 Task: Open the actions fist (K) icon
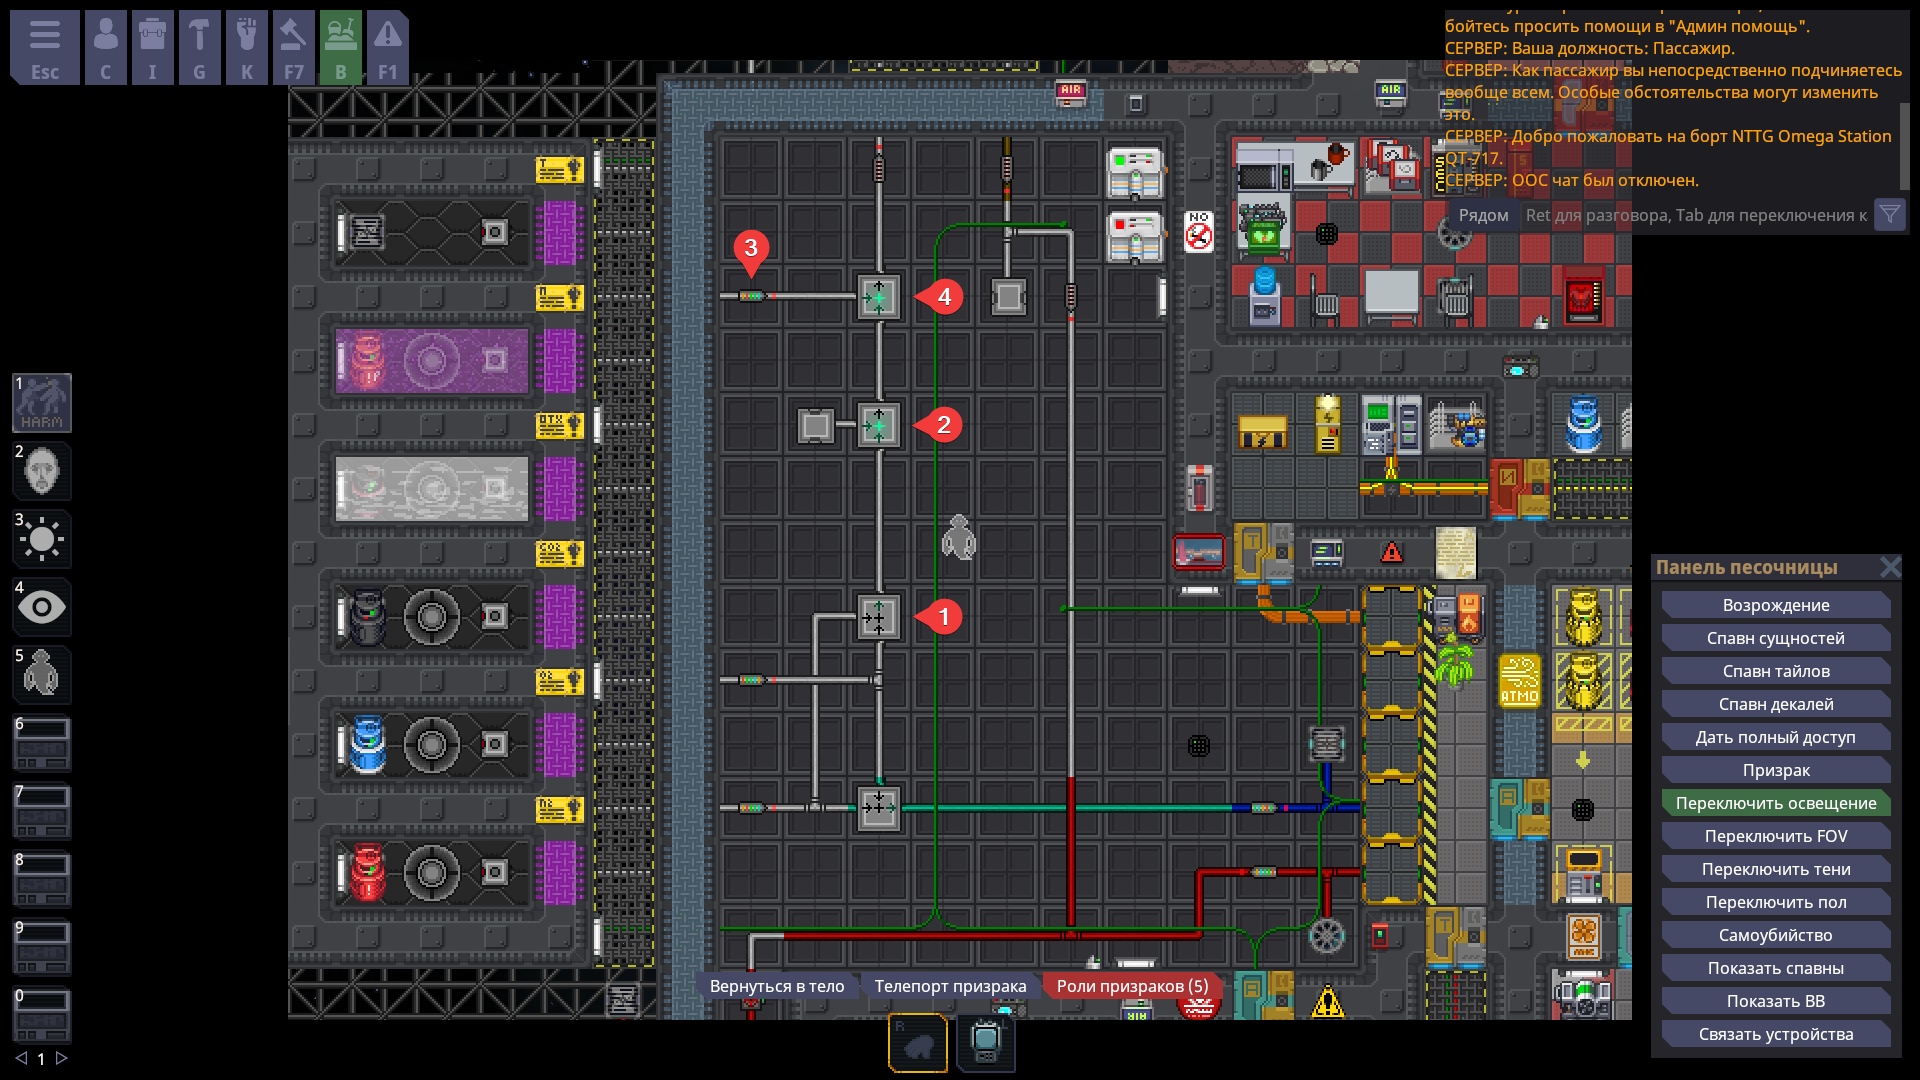tap(246, 47)
